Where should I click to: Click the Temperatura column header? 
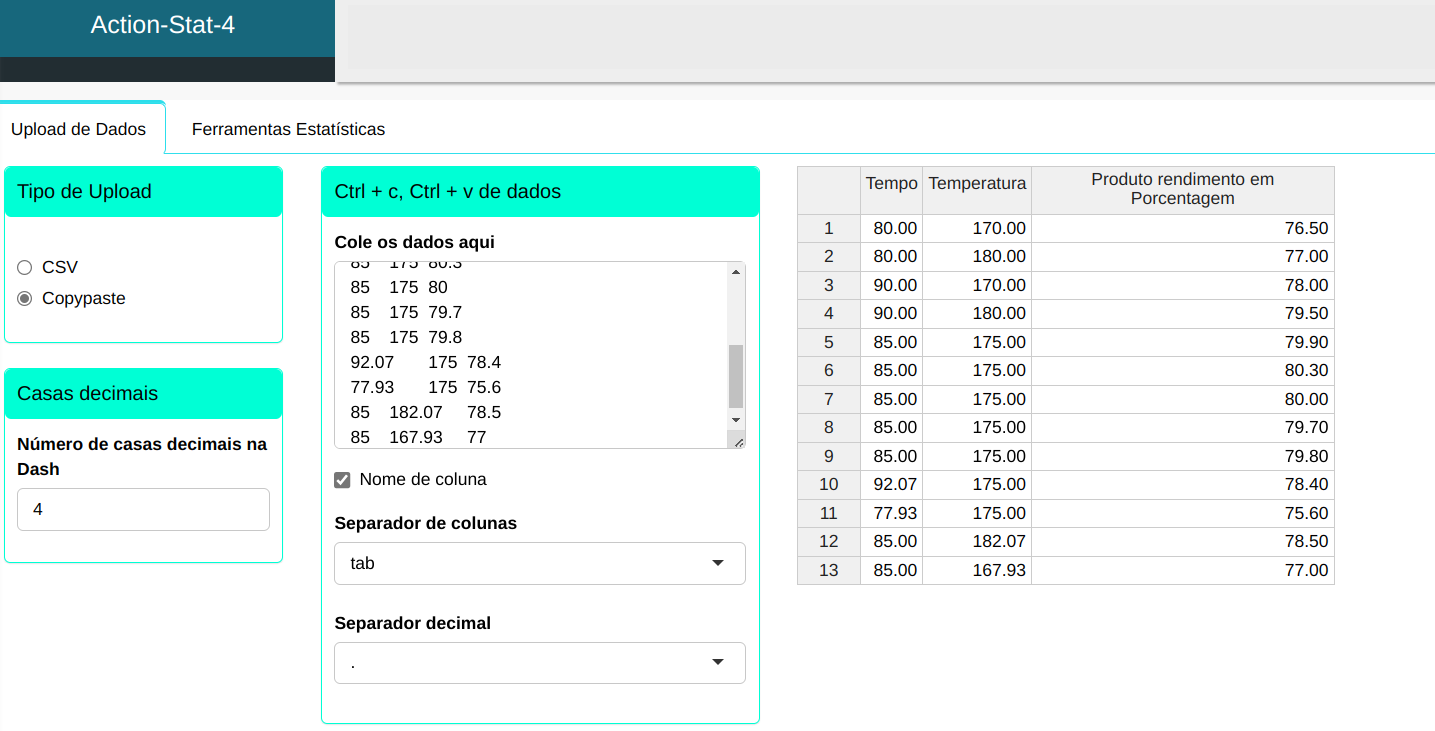click(976, 183)
